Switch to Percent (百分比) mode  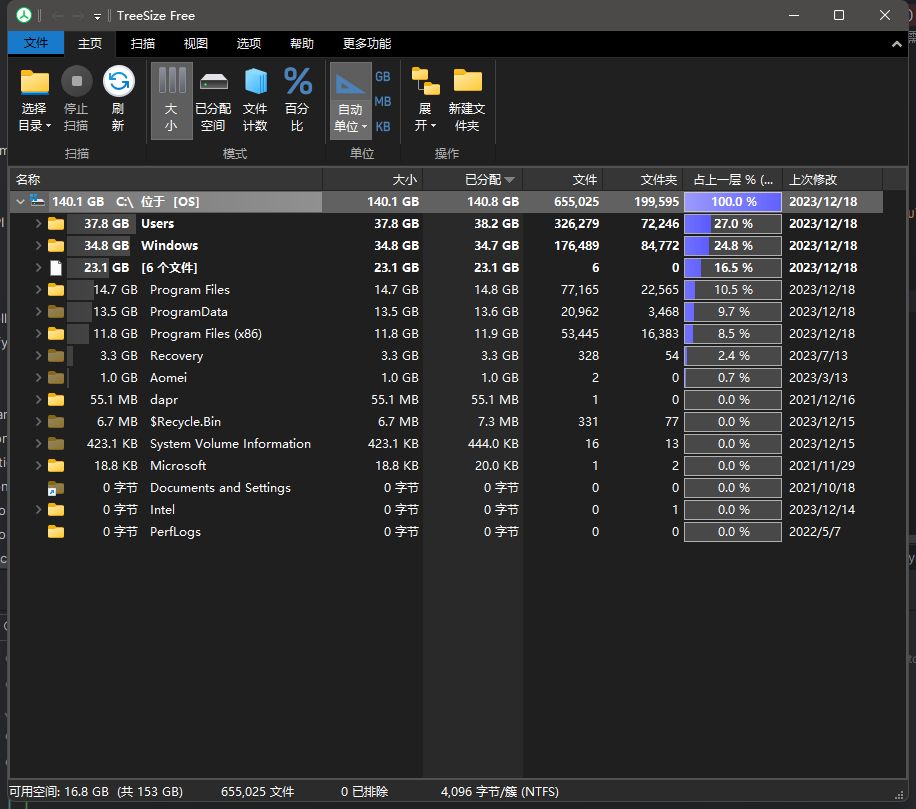(x=297, y=100)
